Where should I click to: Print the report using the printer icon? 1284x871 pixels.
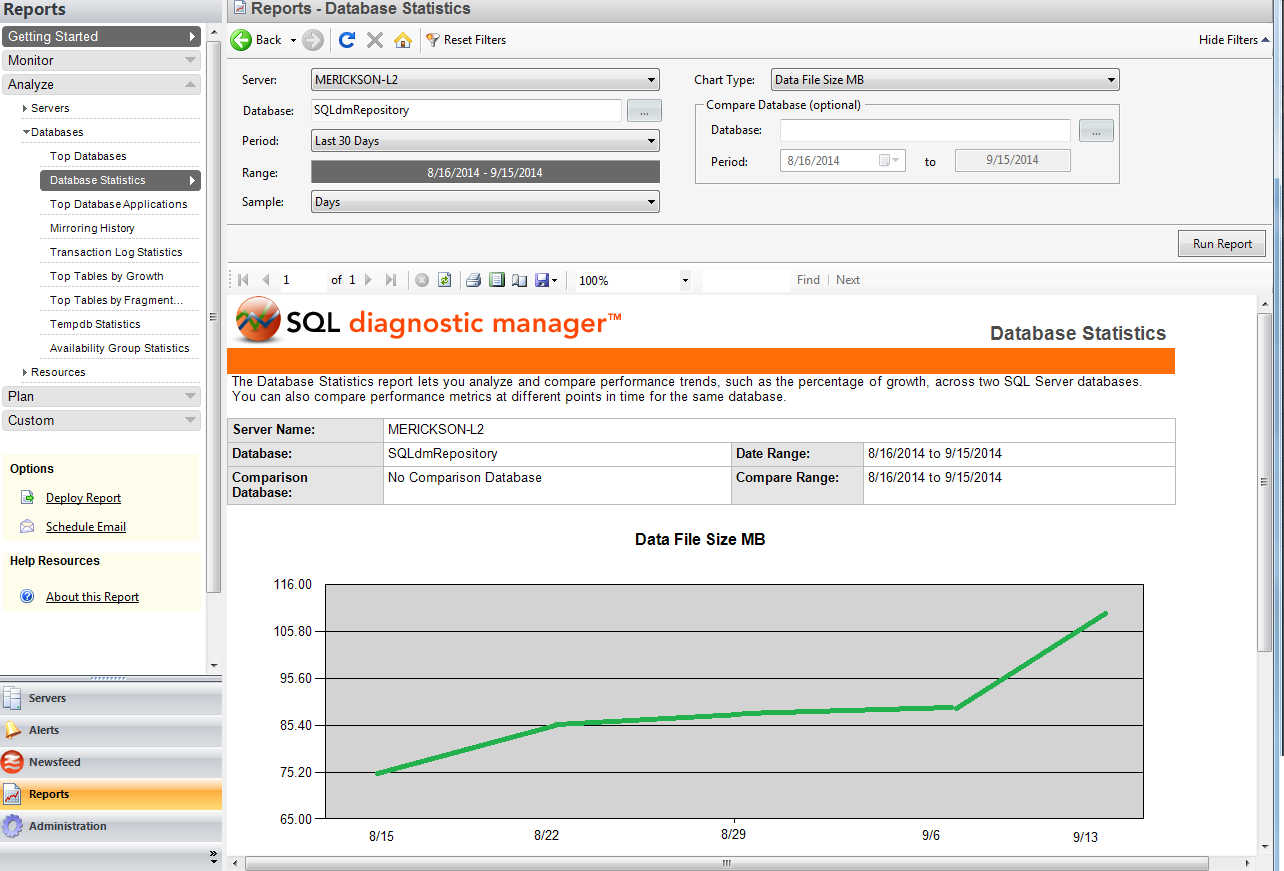475,280
